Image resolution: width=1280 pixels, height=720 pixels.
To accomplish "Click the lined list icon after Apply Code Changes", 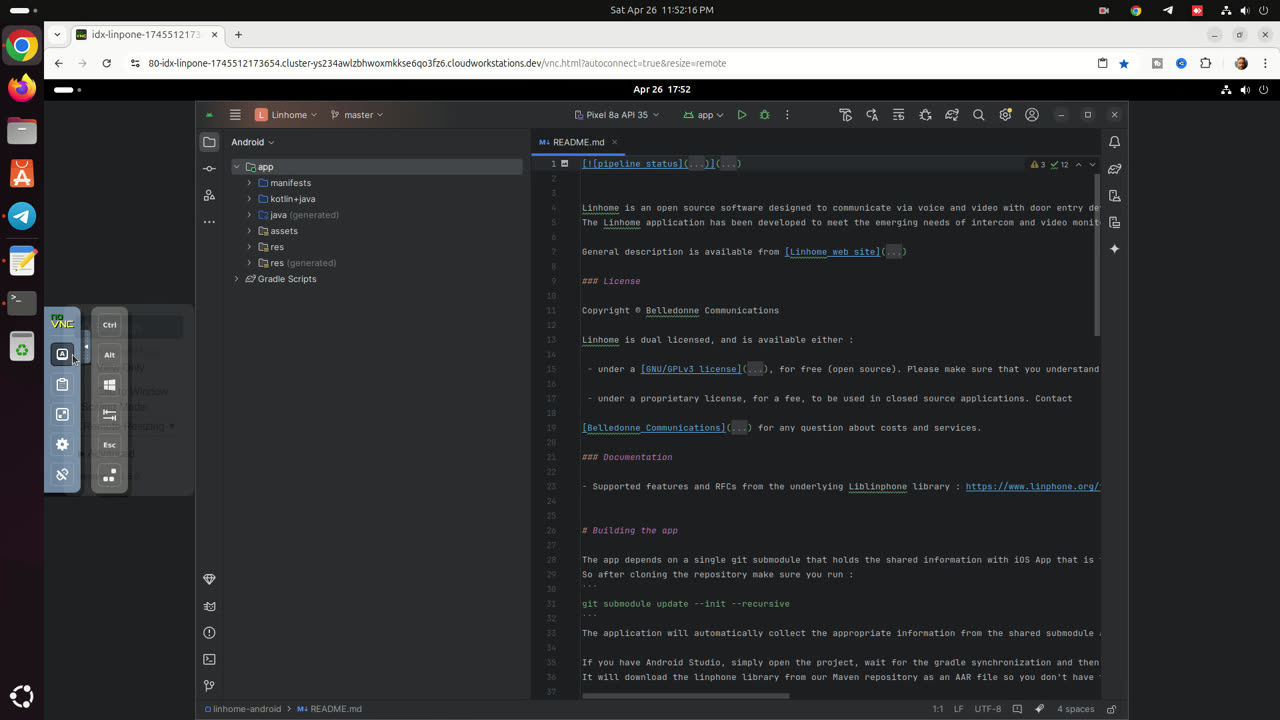I will click(899, 115).
